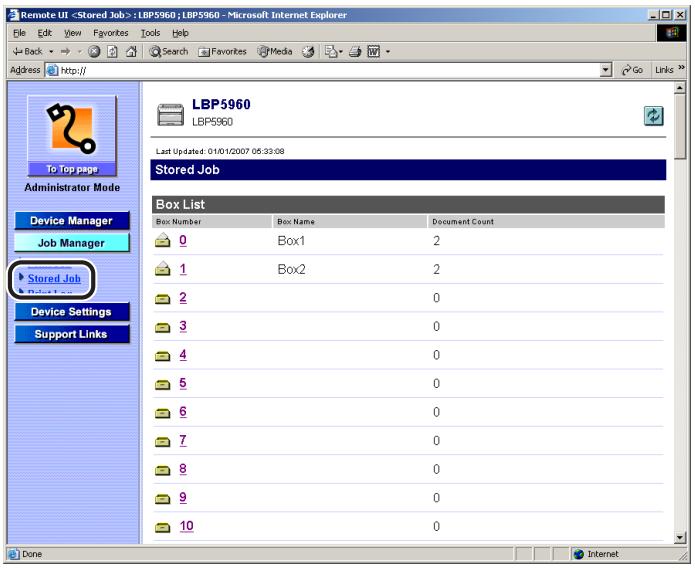The image size is (695, 570).
Task: Open box number 5 link
Action: click(x=183, y=384)
